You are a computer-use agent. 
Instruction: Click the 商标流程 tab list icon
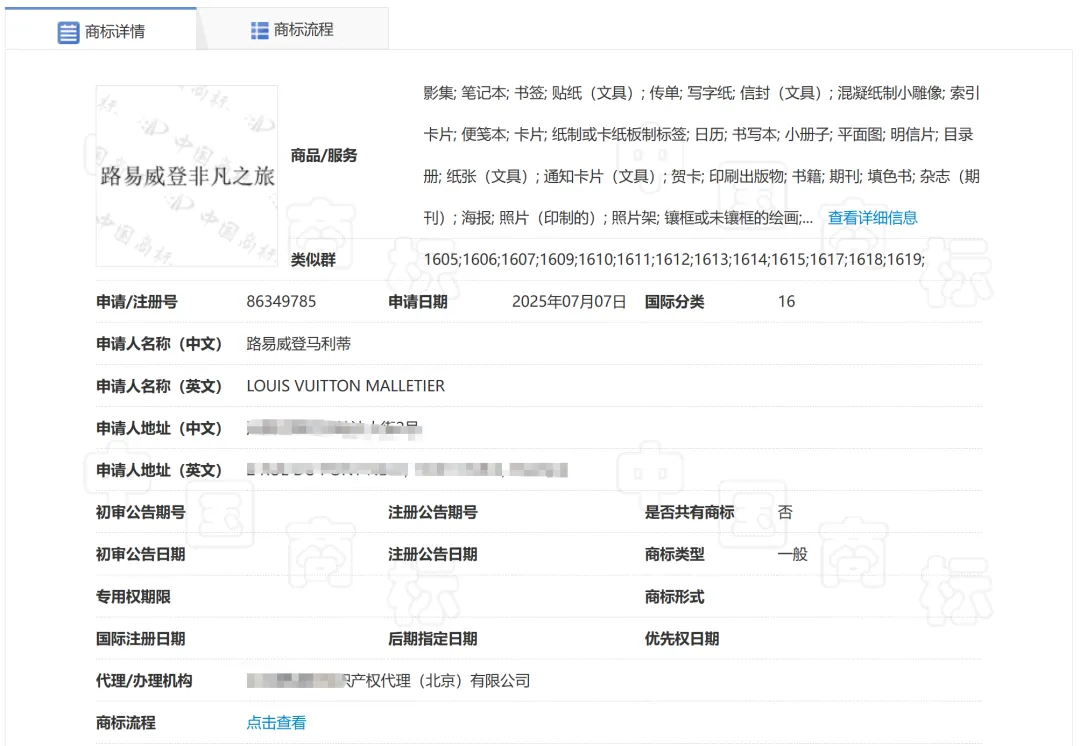(x=260, y=30)
